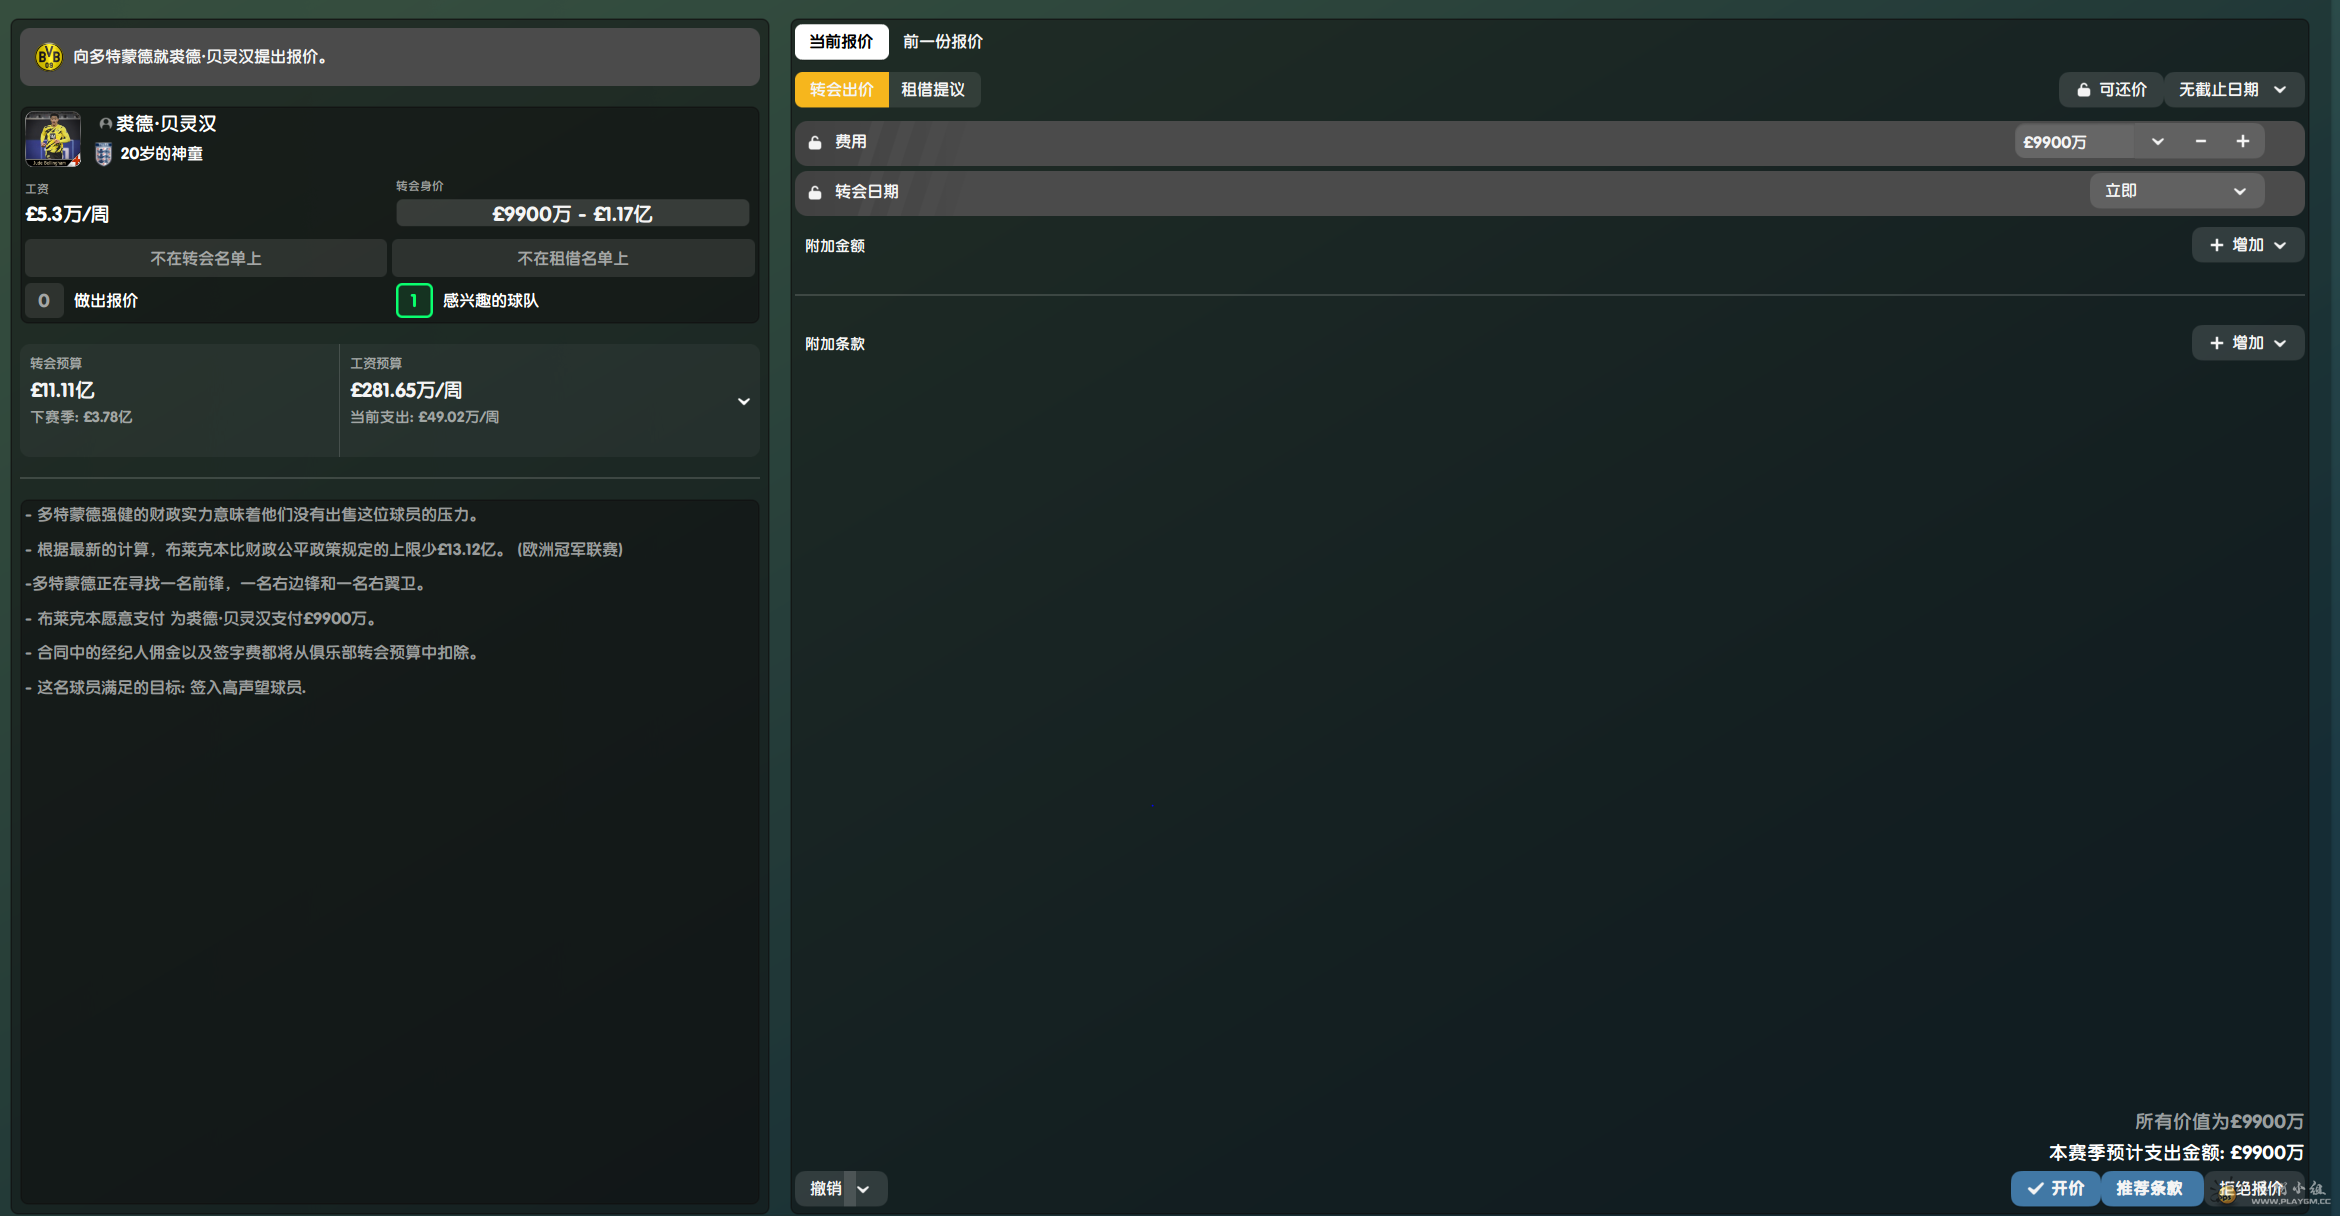Viewport: 2340px width, 1216px height.
Task: Click 增加 button for 附加金额
Action: click(2247, 245)
